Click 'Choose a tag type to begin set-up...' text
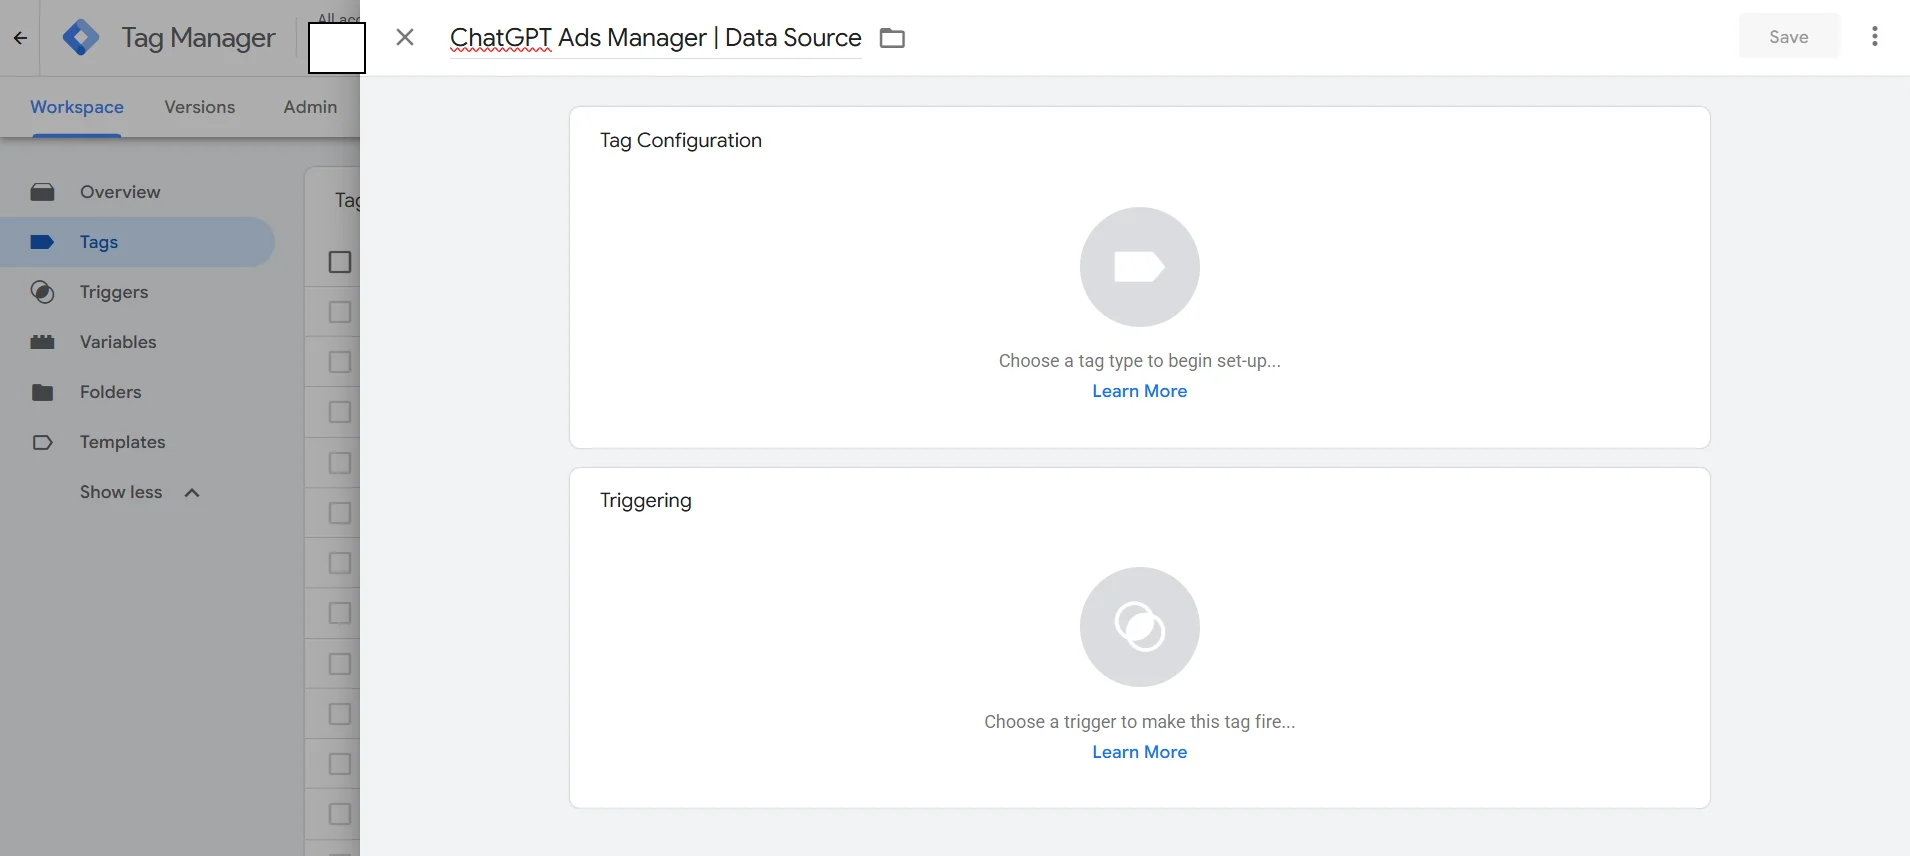The height and width of the screenshot is (856, 1910). pyautogui.click(x=1140, y=361)
